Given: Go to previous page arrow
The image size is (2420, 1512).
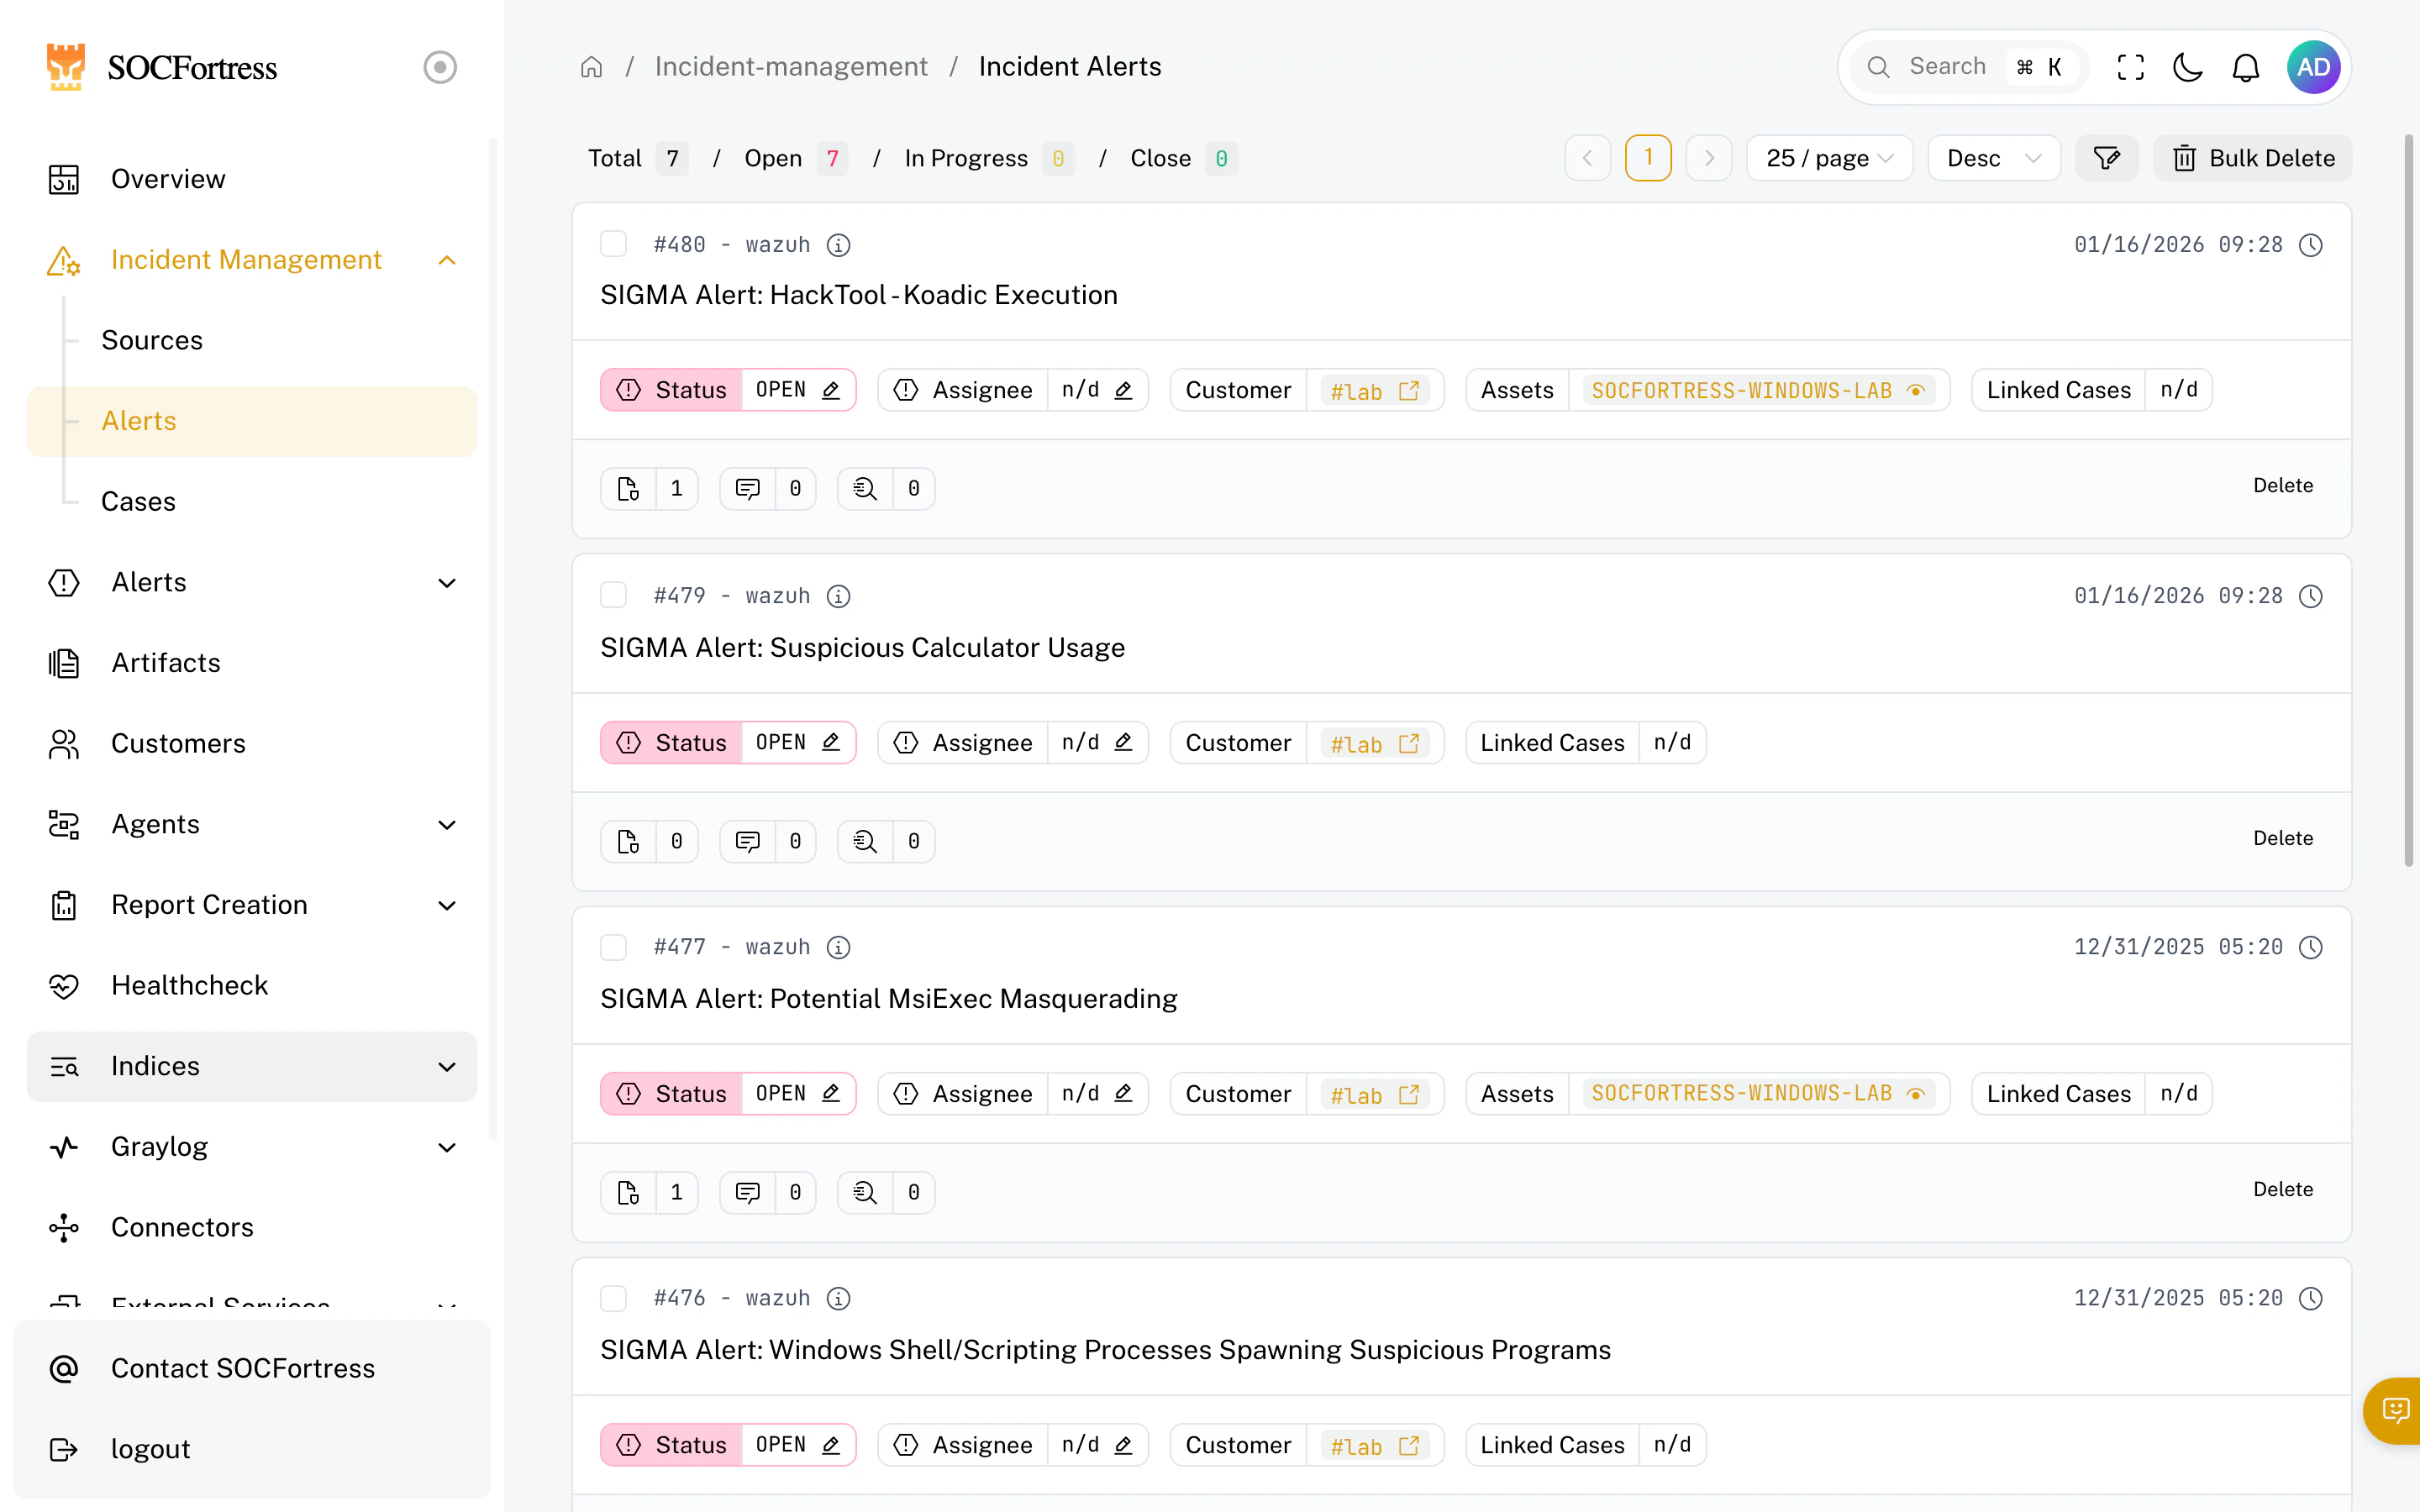Looking at the screenshot, I should point(1588,158).
